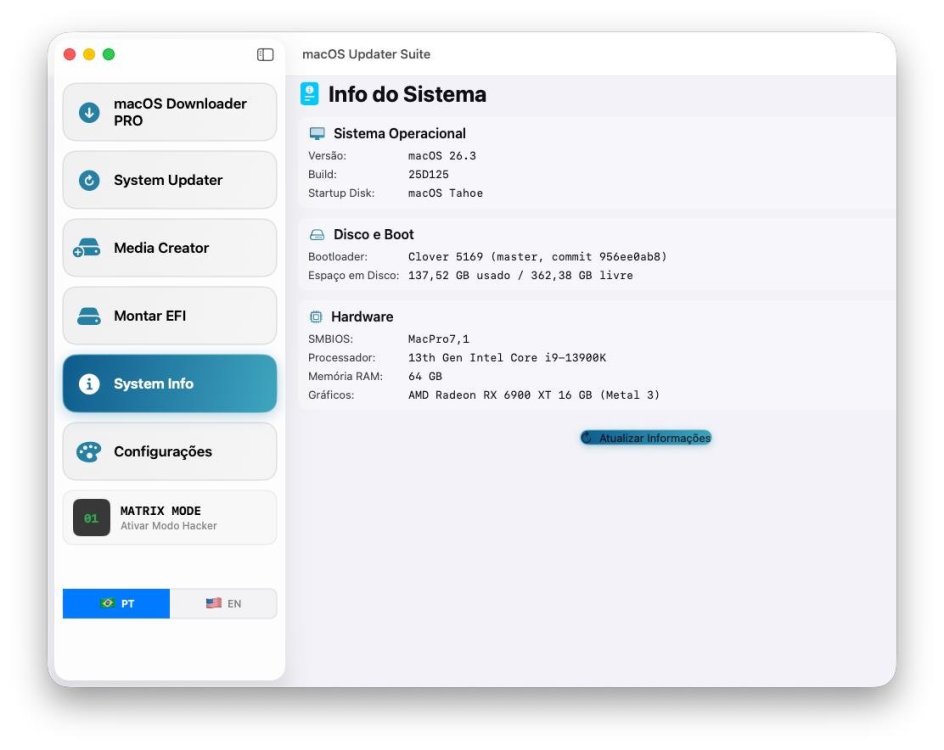
Task: Click the Info do Sistema header icon
Action: (309, 95)
